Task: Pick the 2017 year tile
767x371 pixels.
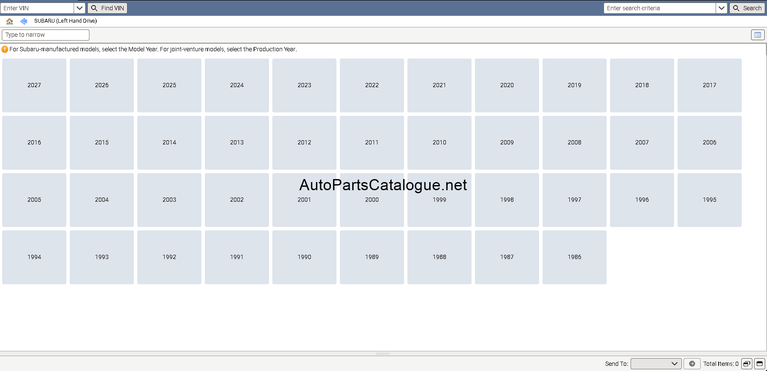Action: (709, 85)
